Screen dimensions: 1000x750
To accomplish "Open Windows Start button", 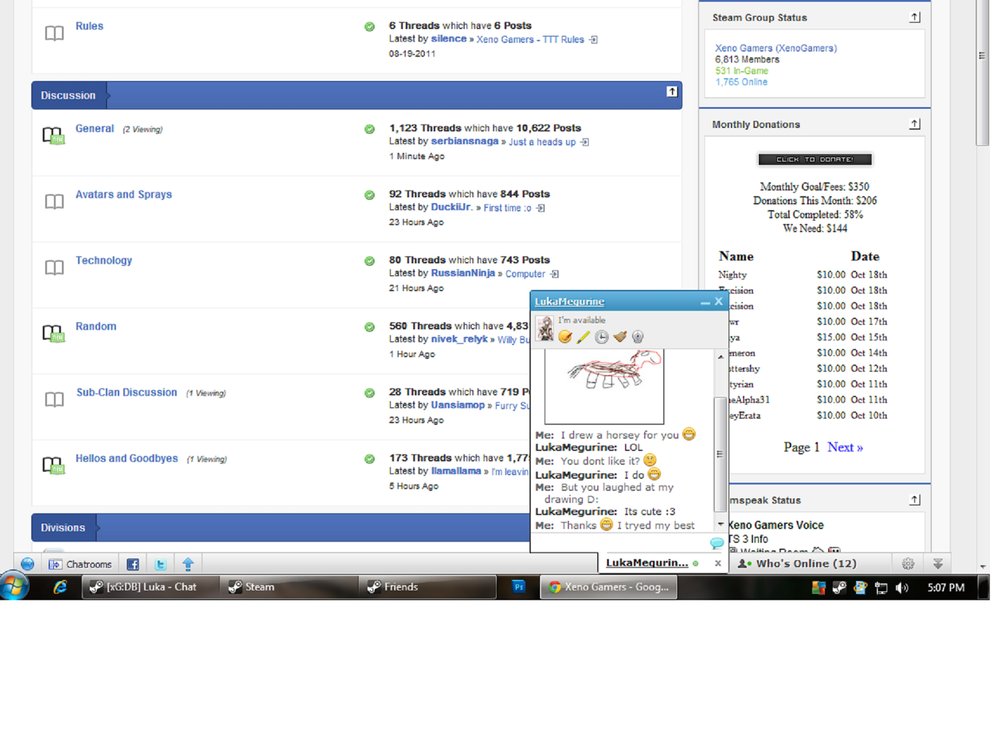I will [14, 587].
